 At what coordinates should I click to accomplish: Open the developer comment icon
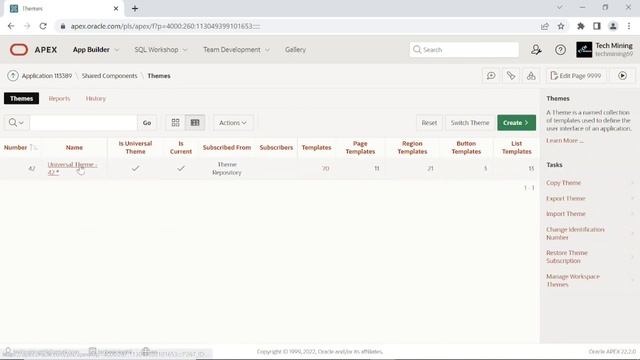(x=491, y=76)
